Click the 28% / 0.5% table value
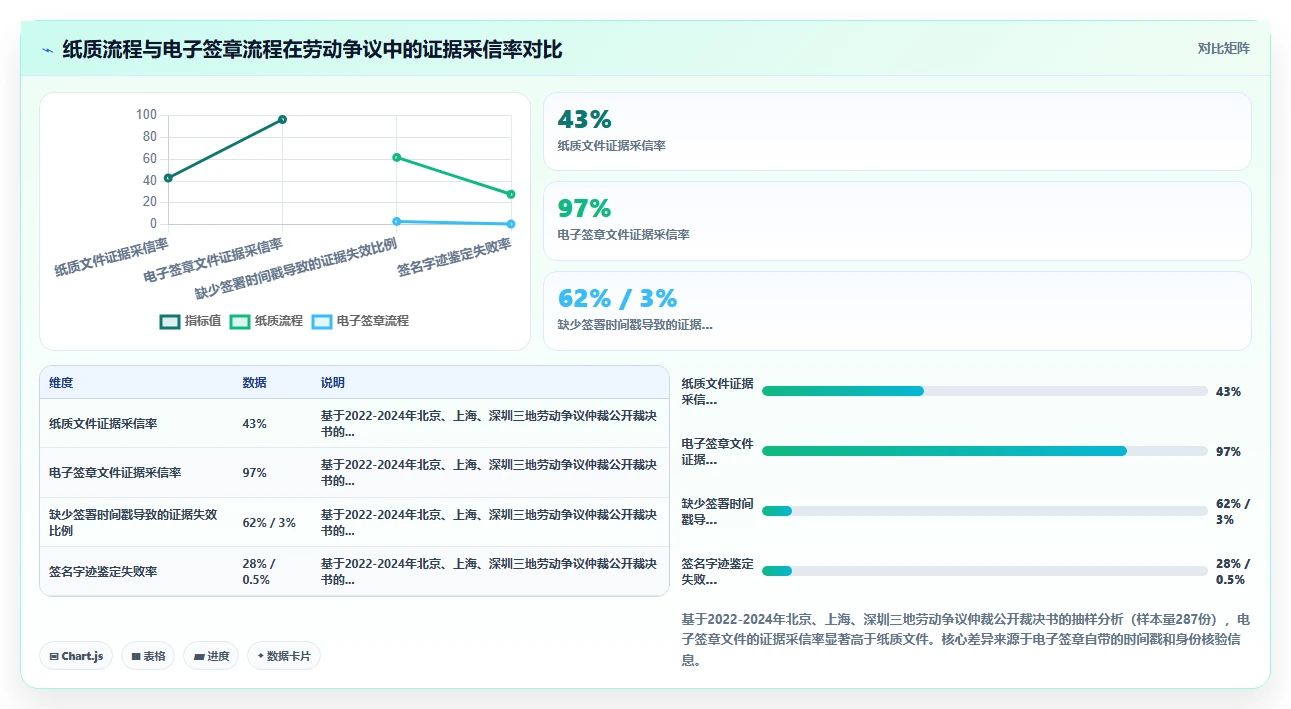 point(258,572)
